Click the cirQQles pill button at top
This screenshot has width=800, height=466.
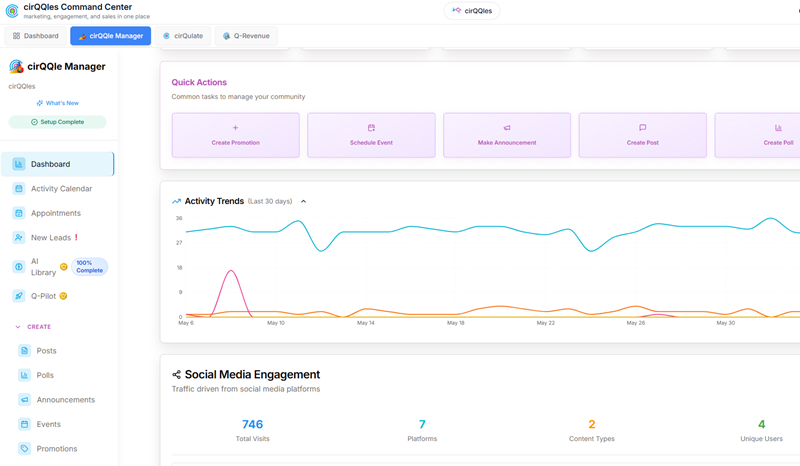coord(472,11)
